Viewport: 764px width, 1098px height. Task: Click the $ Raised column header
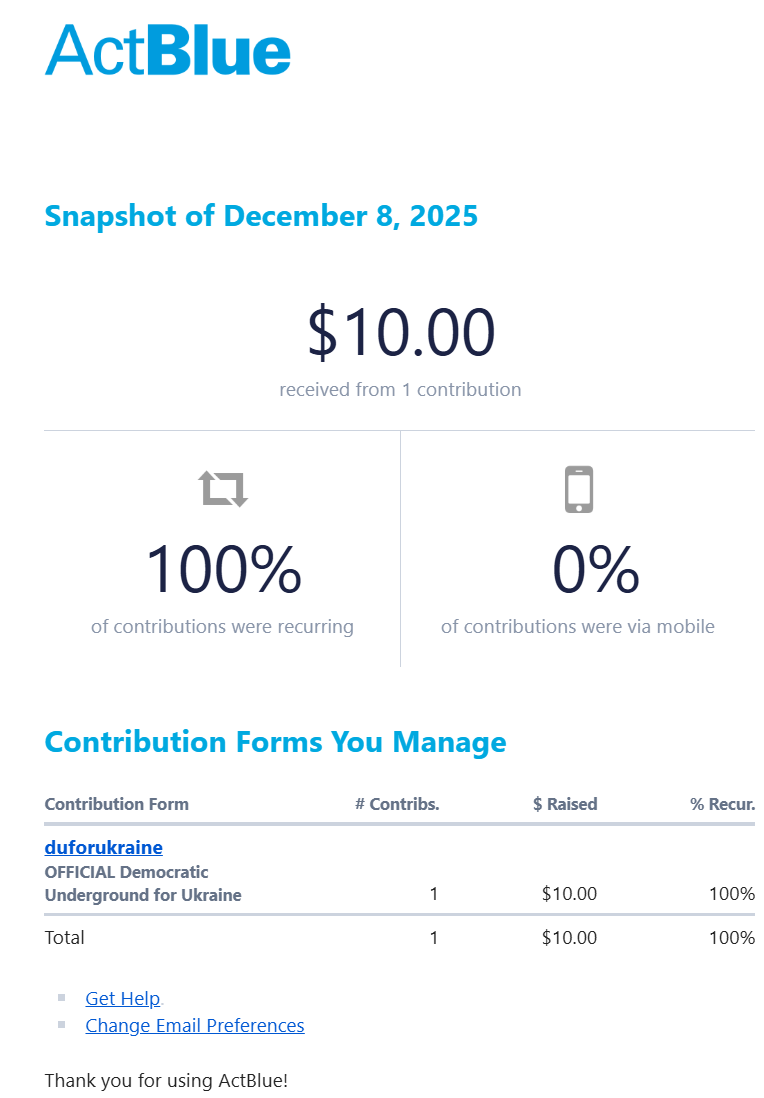(565, 804)
